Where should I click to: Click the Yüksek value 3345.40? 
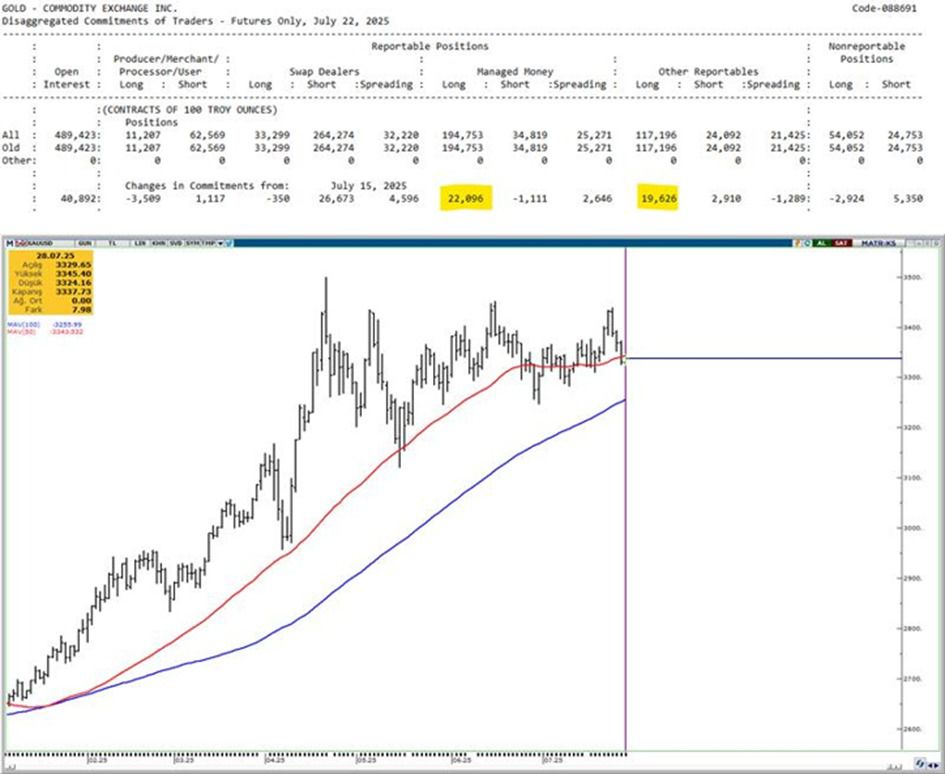click(x=73, y=274)
